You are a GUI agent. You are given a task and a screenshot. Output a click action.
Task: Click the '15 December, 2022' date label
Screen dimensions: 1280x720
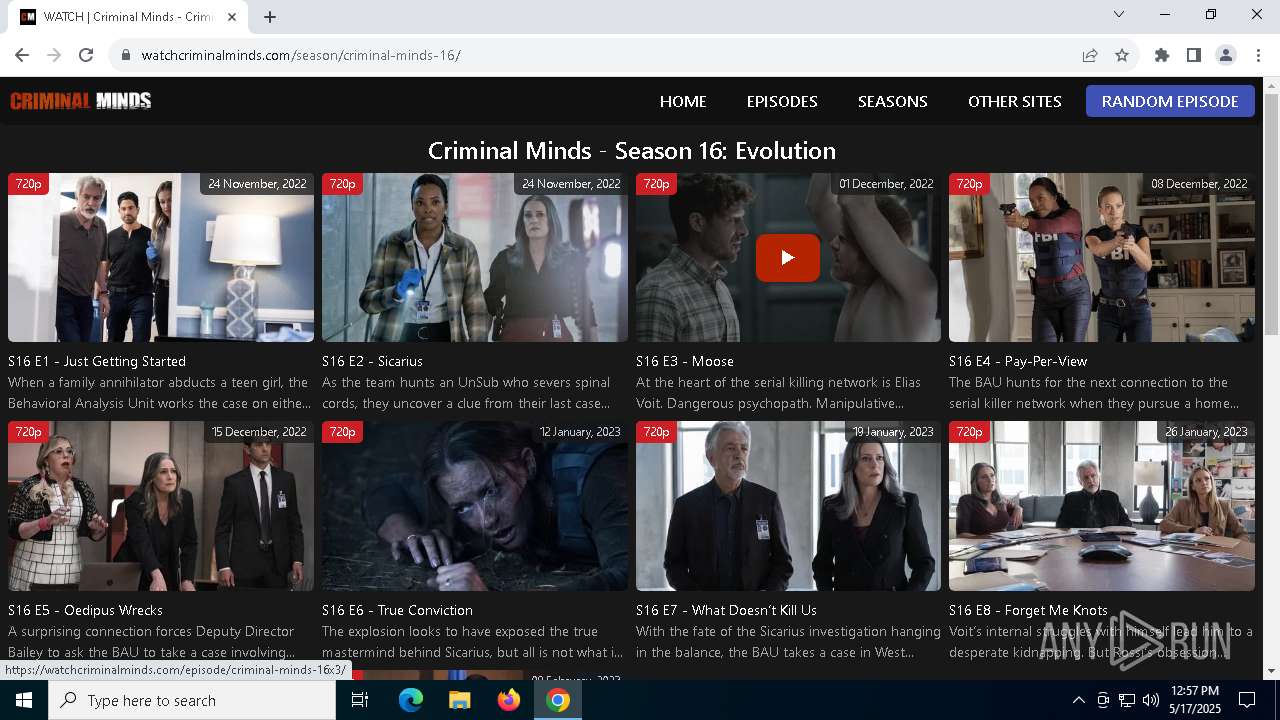(x=259, y=432)
